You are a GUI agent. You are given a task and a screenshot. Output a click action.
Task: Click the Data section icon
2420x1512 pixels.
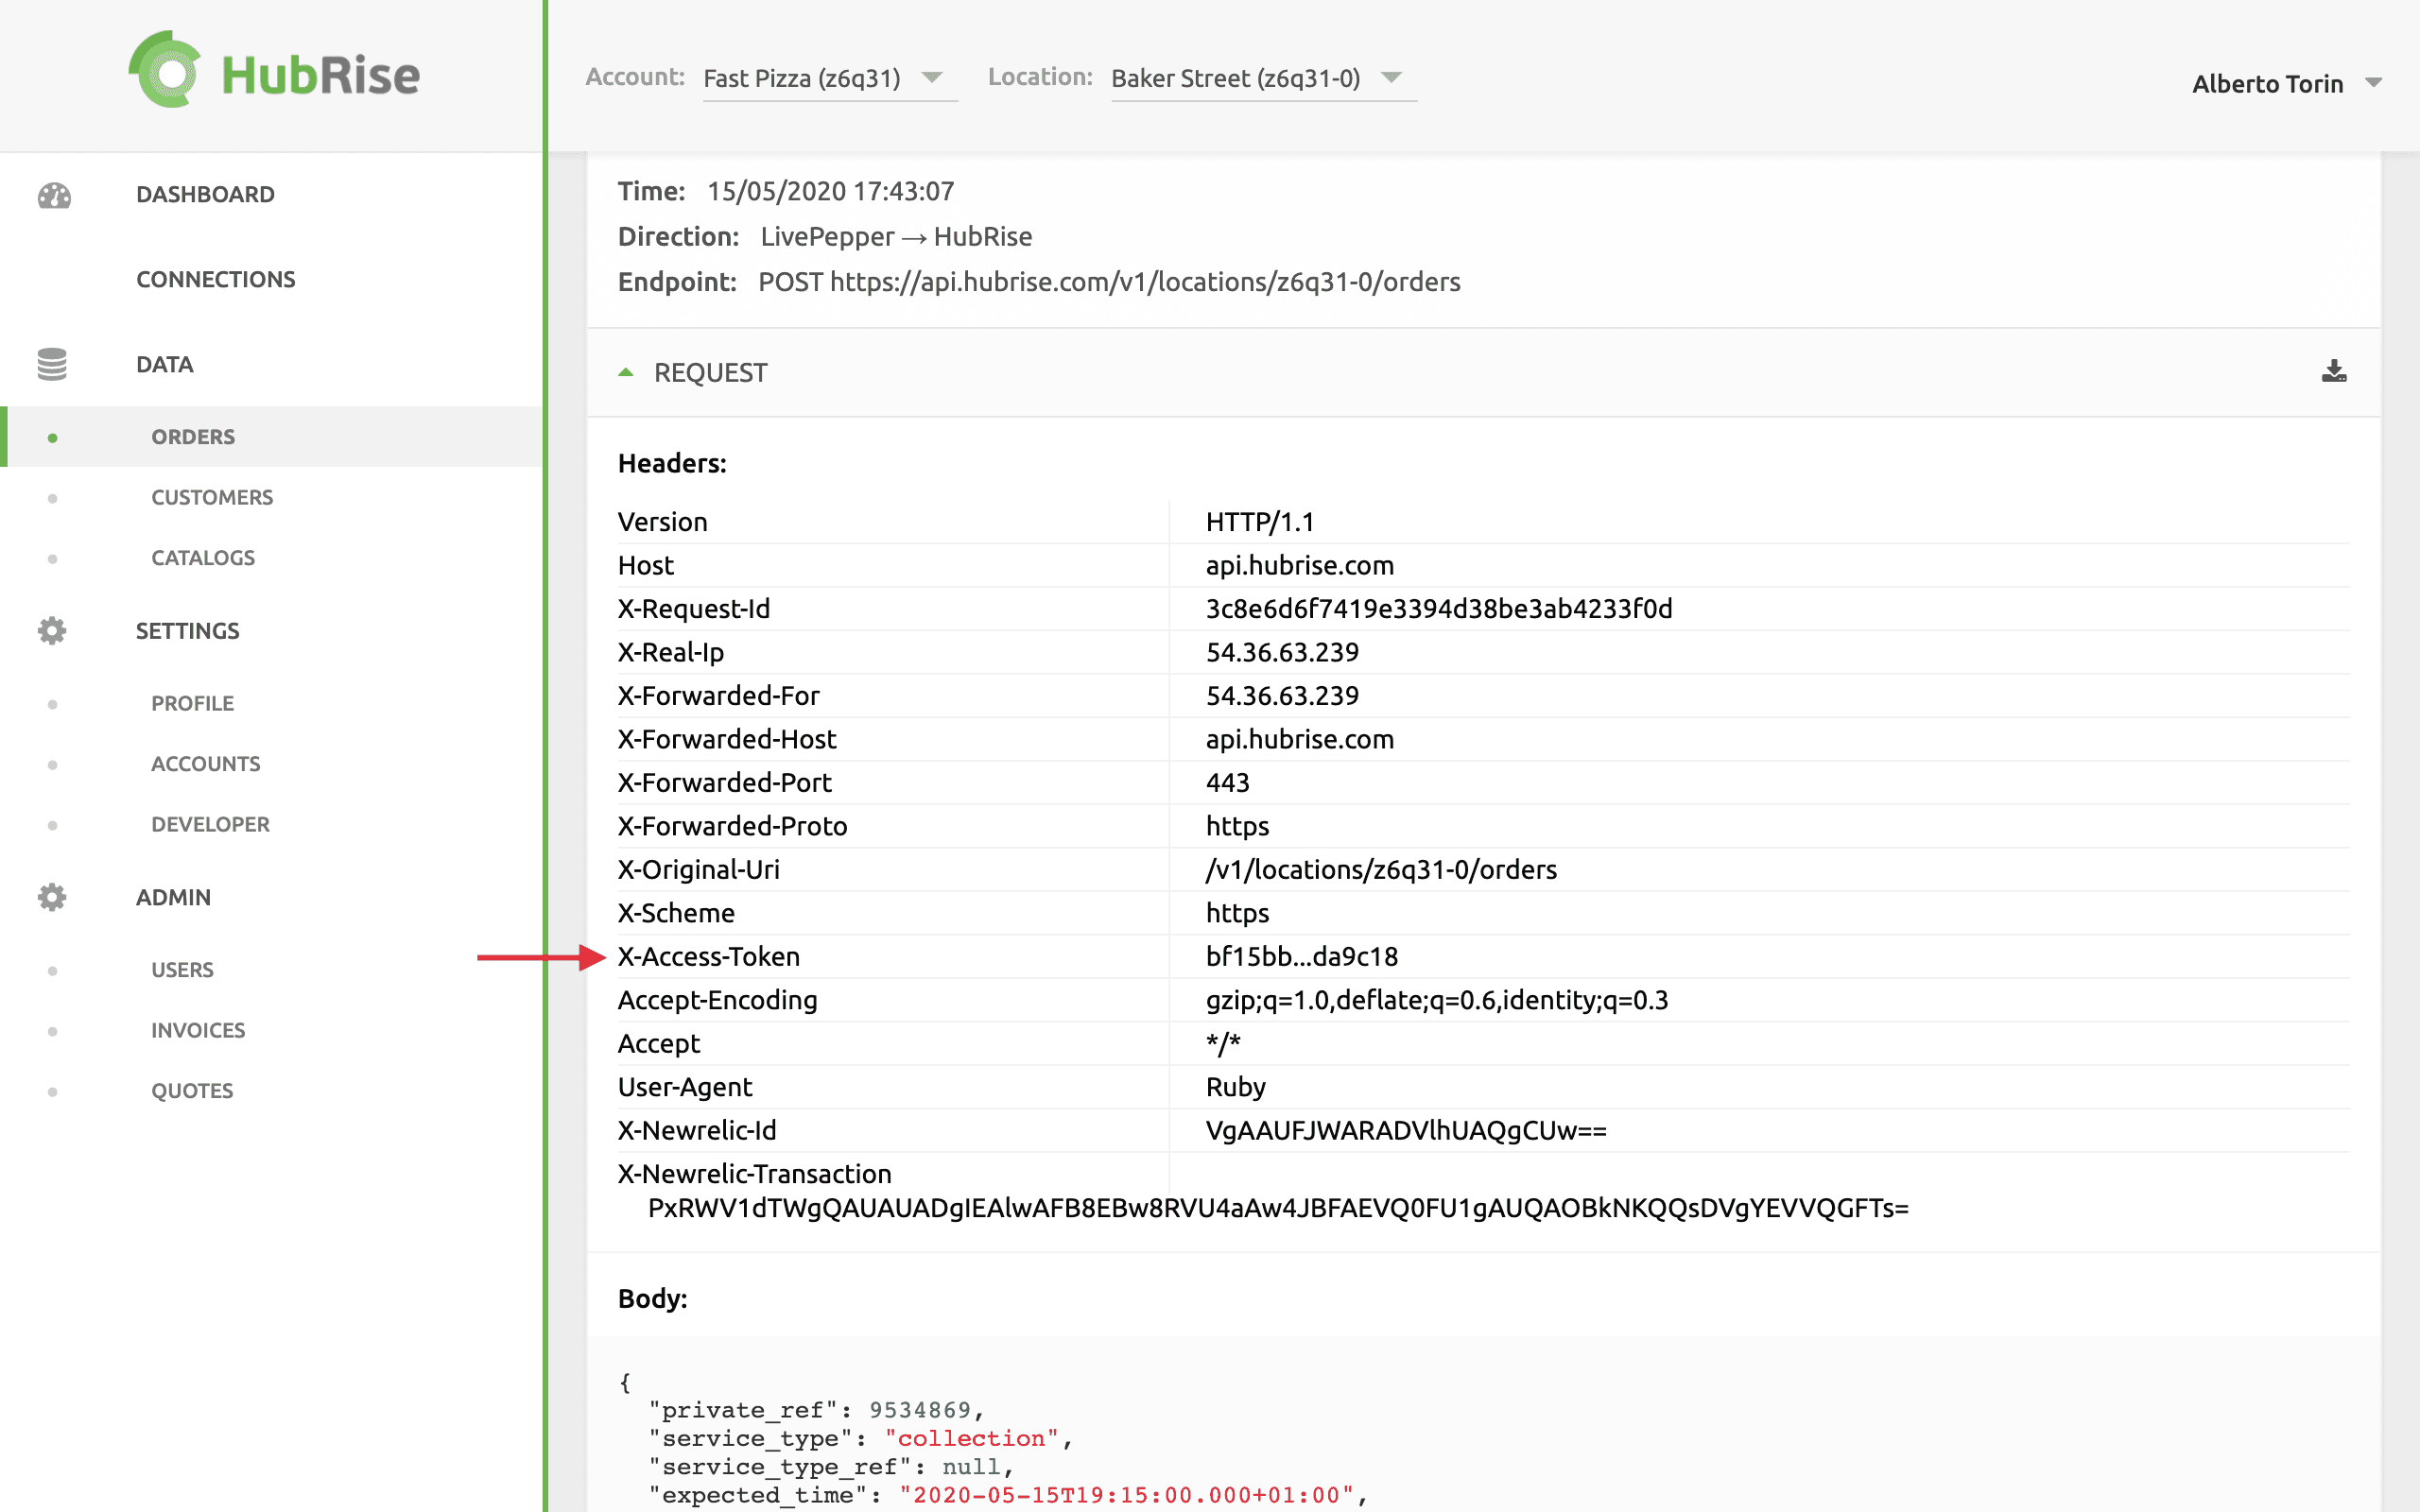[50, 362]
